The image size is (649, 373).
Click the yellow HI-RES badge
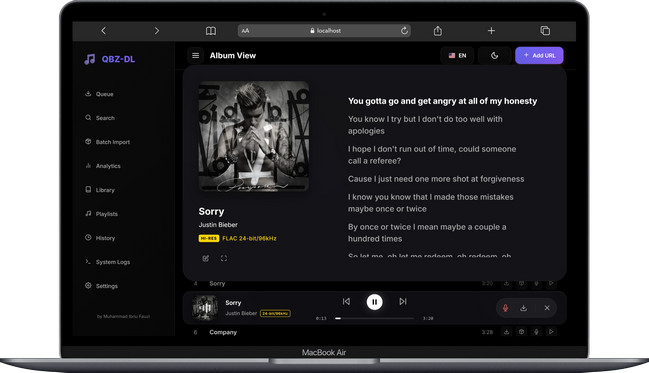pyautogui.click(x=209, y=238)
